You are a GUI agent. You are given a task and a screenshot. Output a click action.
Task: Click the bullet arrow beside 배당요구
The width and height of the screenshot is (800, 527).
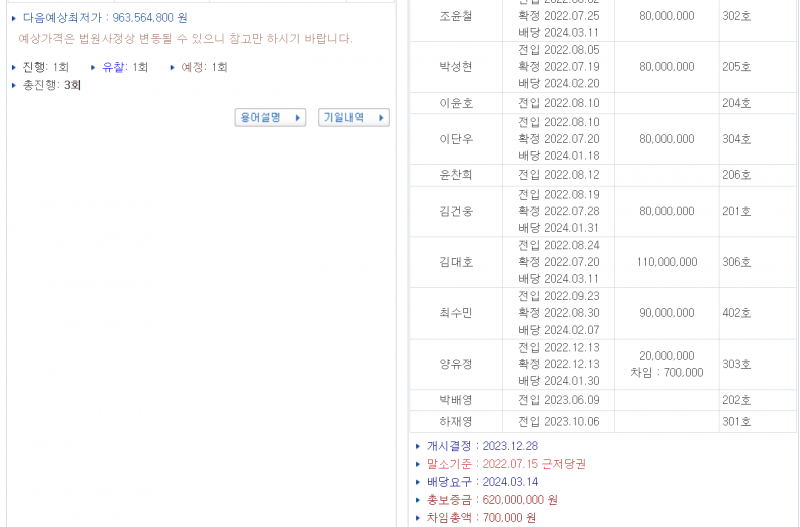click(x=417, y=482)
